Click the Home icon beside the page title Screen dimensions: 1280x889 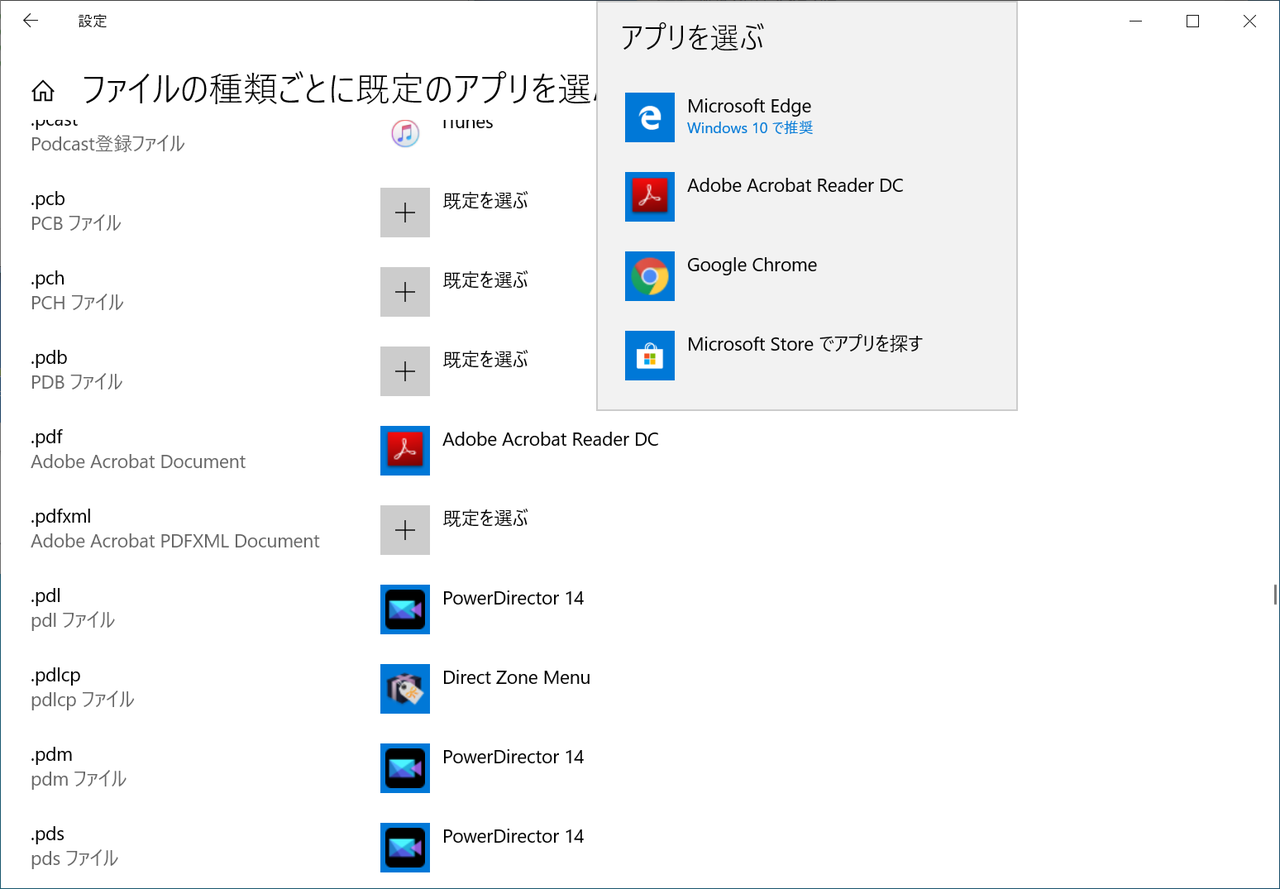[43, 91]
